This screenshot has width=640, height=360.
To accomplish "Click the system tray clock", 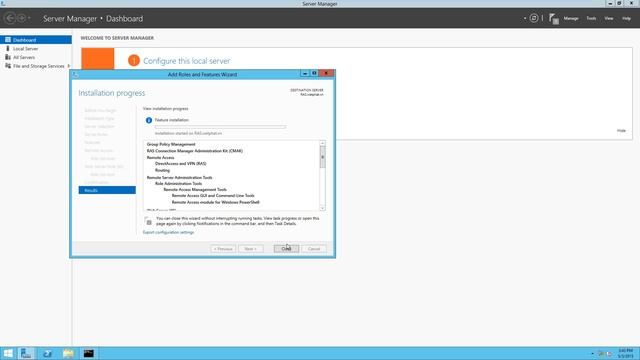I will (625, 353).
